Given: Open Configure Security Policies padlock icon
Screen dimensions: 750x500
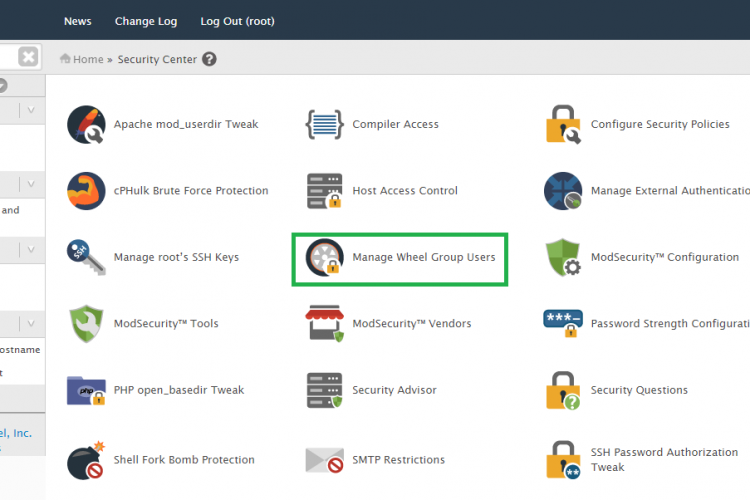Looking at the screenshot, I should click(563, 124).
